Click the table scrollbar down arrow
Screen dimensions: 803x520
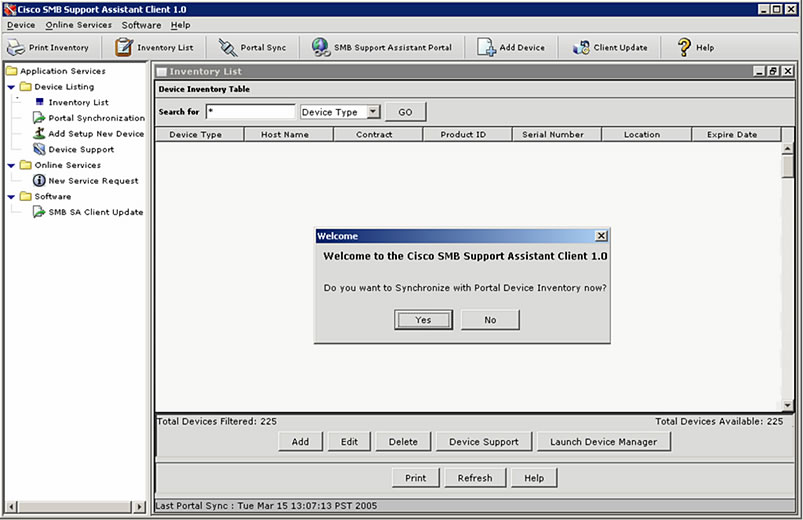[787, 405]
